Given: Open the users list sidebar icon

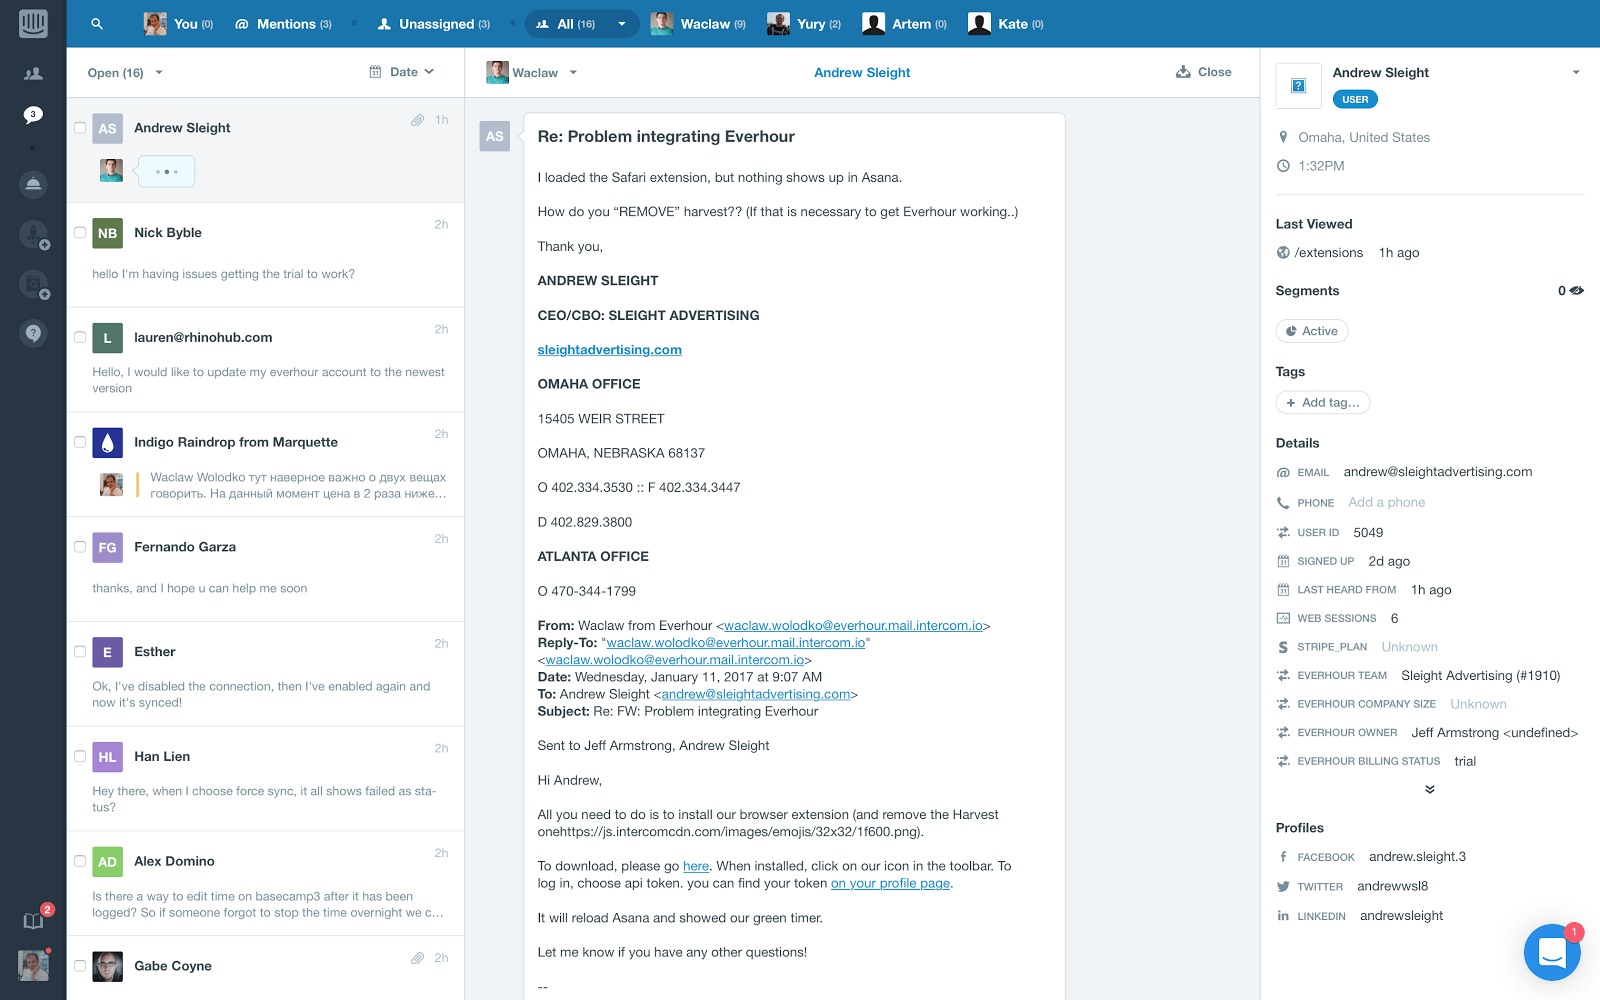Looking at the screenshot, I should coord(33,73).
